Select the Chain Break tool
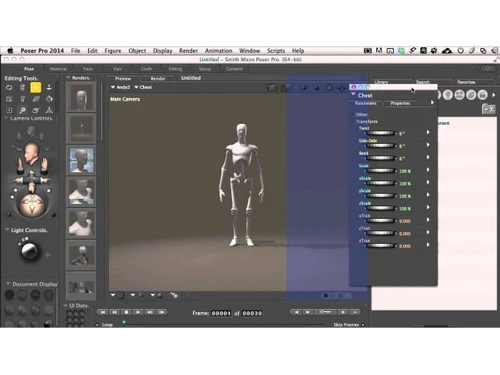This screenshot has height=375, width=500. (x=36, y=99)
